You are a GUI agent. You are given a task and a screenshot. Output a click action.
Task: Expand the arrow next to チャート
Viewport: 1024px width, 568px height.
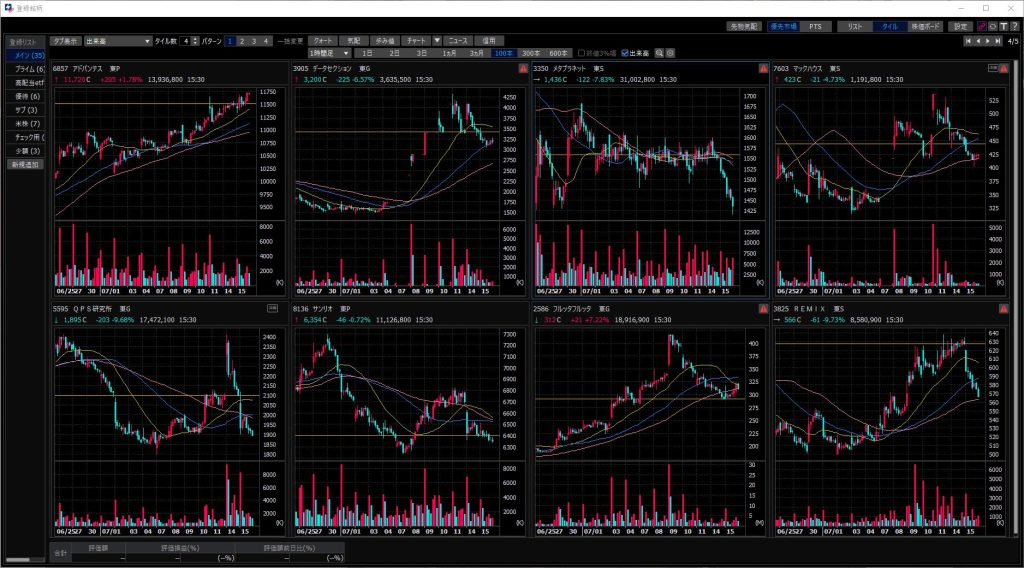[x=436, y=41]
